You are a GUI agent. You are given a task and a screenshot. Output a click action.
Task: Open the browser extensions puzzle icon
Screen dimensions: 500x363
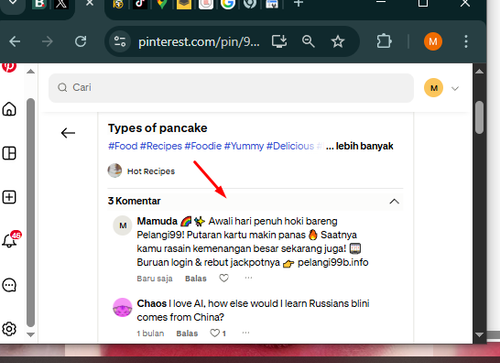click(384, 42)
